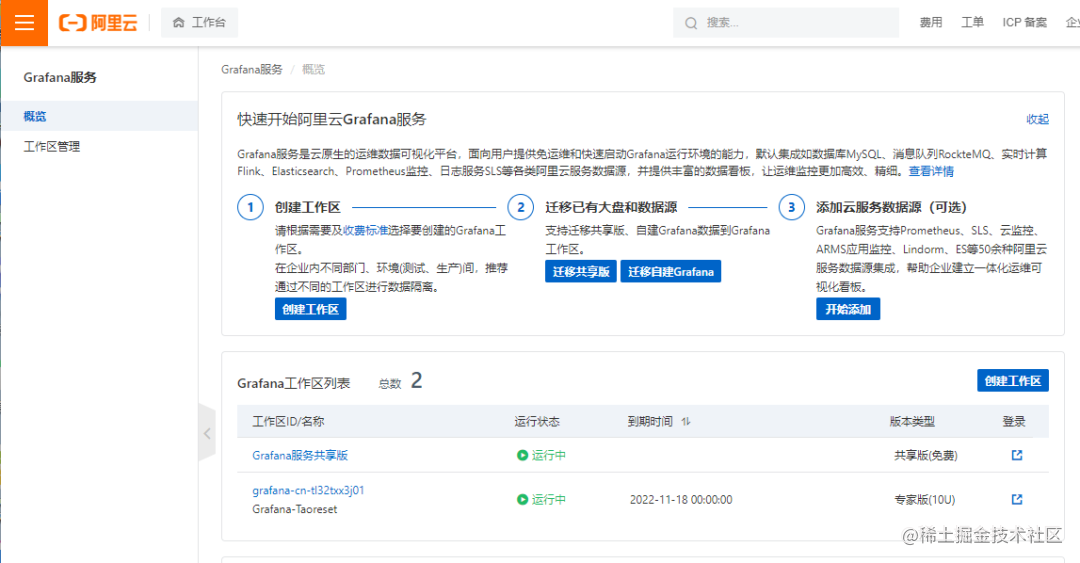Screen dimensions: 1080x563
Task: Click 创建工作区 button in workspace list header
Action: click(1012, 380)
